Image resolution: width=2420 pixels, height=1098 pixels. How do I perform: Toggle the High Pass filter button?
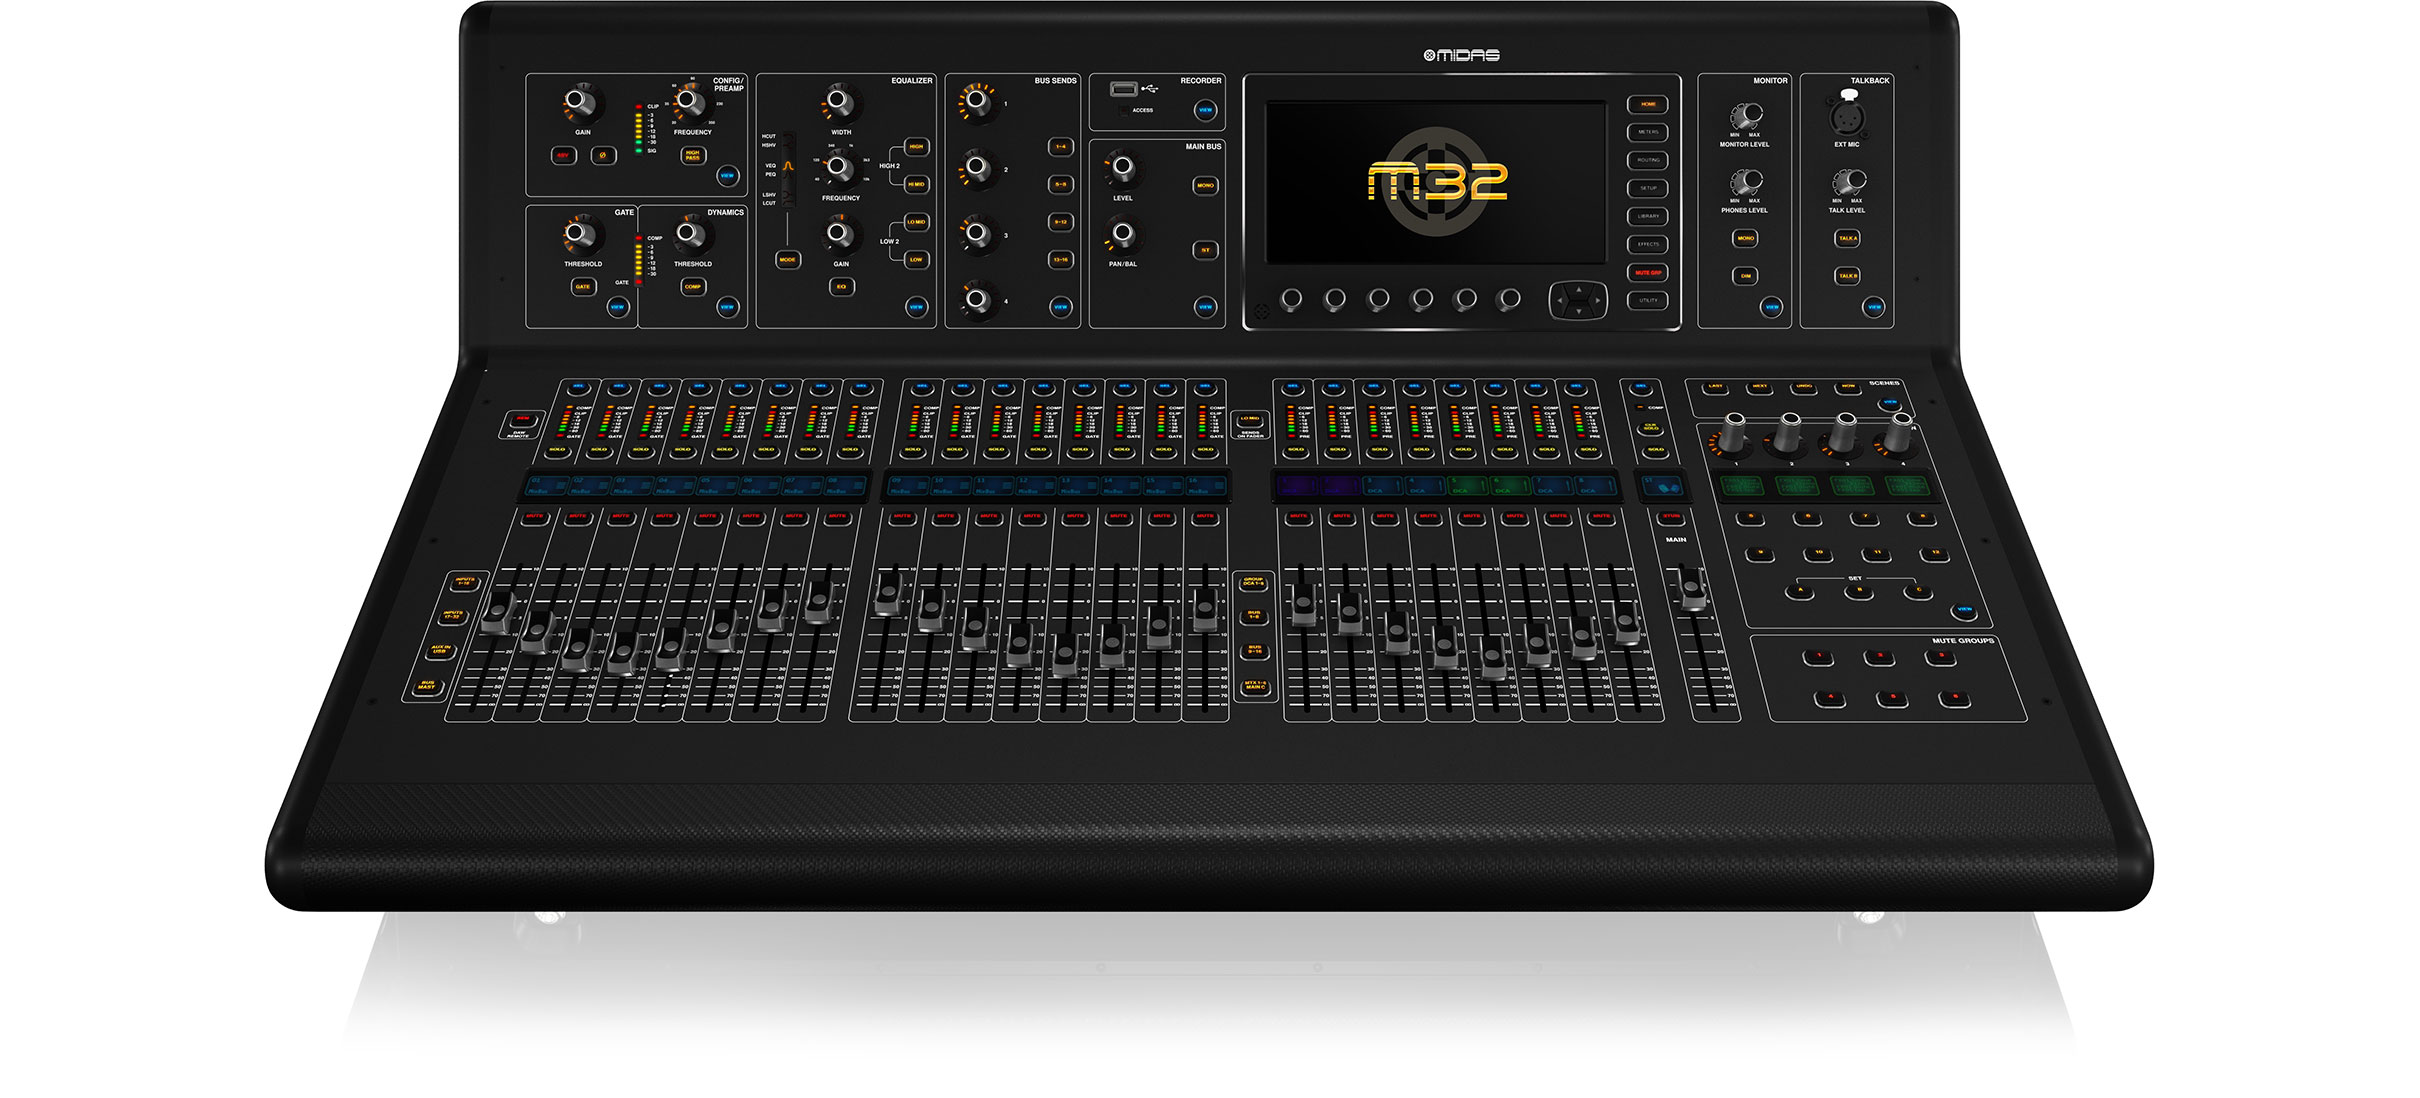692,156
